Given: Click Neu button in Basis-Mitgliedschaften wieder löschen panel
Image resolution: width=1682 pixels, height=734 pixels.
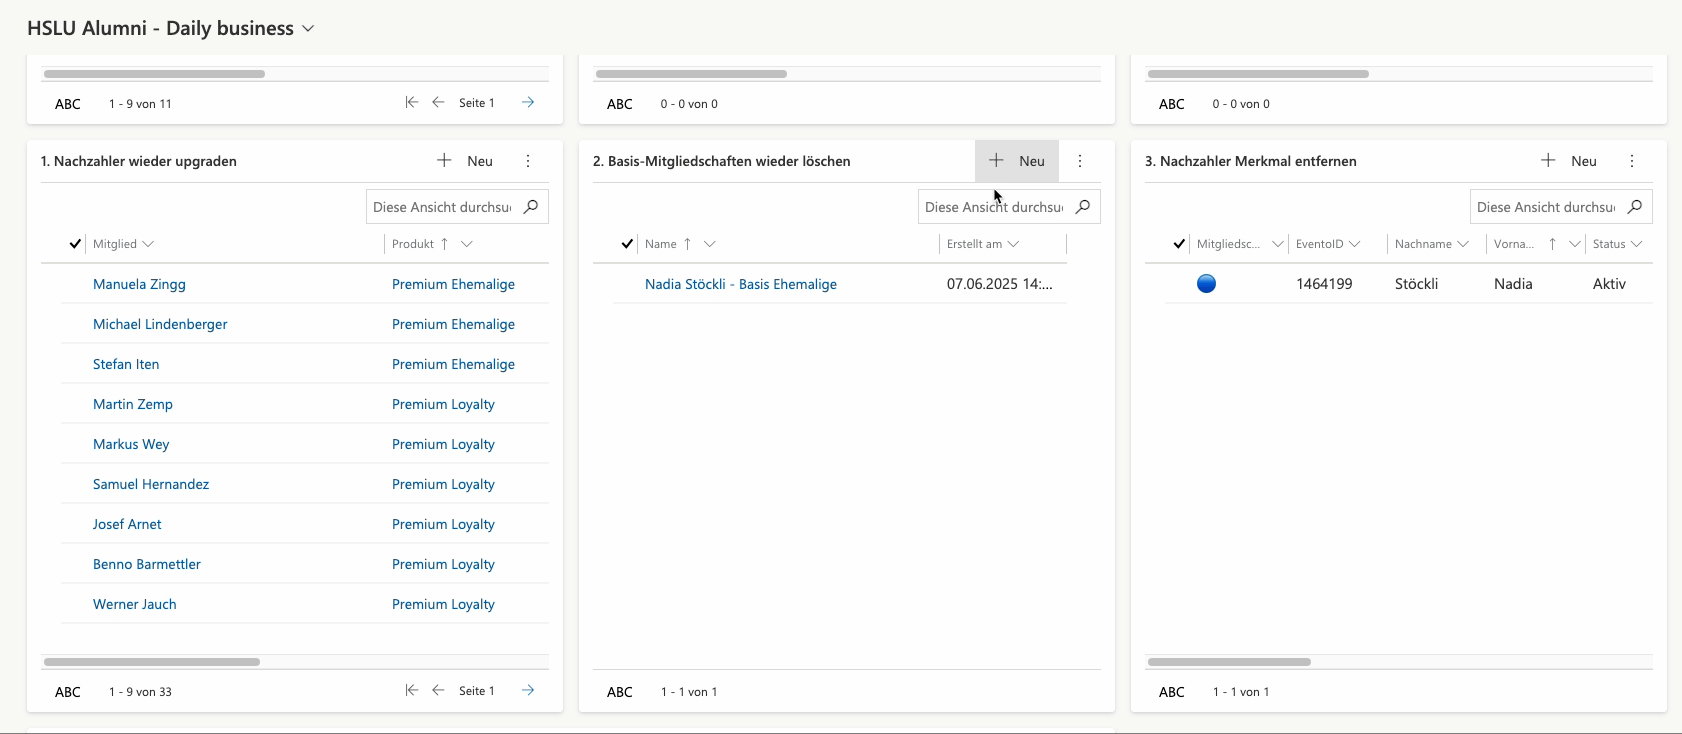Looking at the screenshot, I should tap(1017, 161).
